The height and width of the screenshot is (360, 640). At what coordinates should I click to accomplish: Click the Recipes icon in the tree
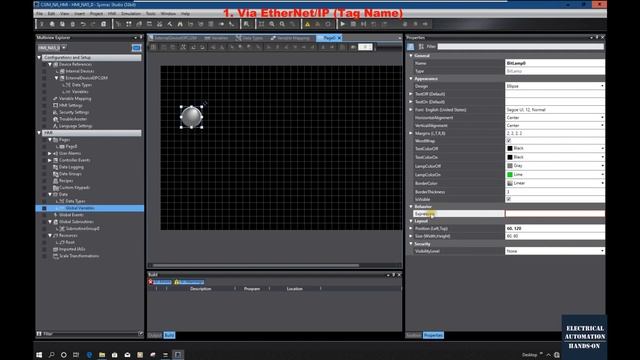[x=55, y=180]
